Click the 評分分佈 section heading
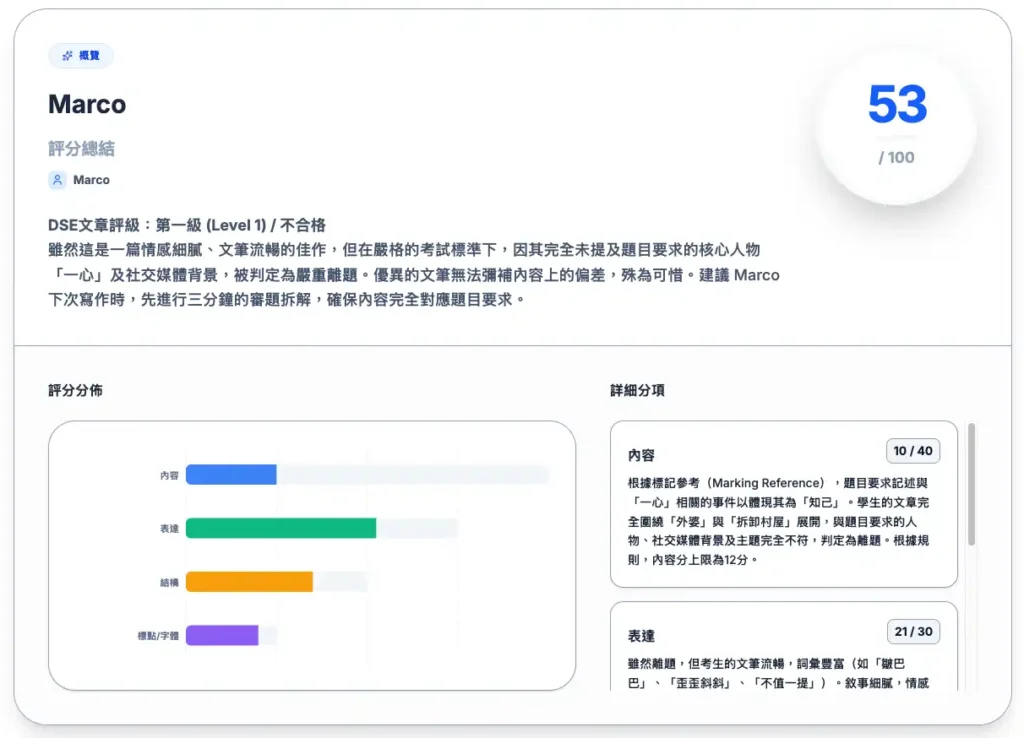 click(x=75, y=390)
